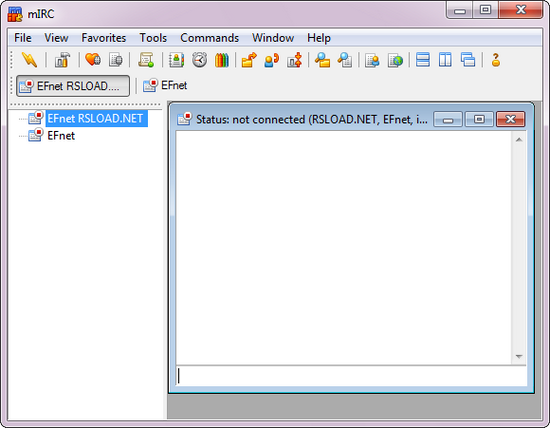The image size is (550, 428).
Task: Click the DCC Chat phone icon
Action: click(271, 60)
